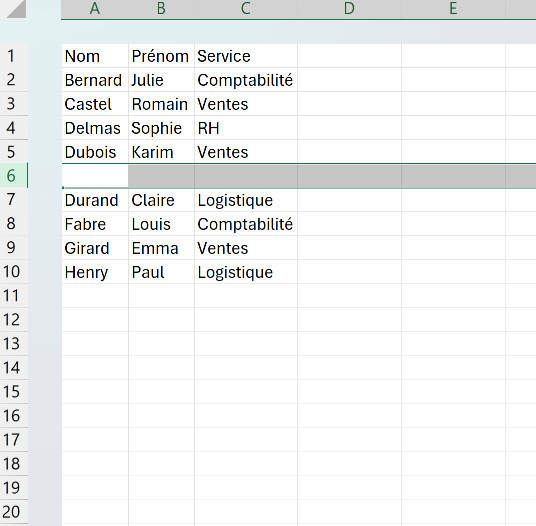Select the cell containing 'RH'
Screen dimensions: 536x526
[x=246, y=128]
